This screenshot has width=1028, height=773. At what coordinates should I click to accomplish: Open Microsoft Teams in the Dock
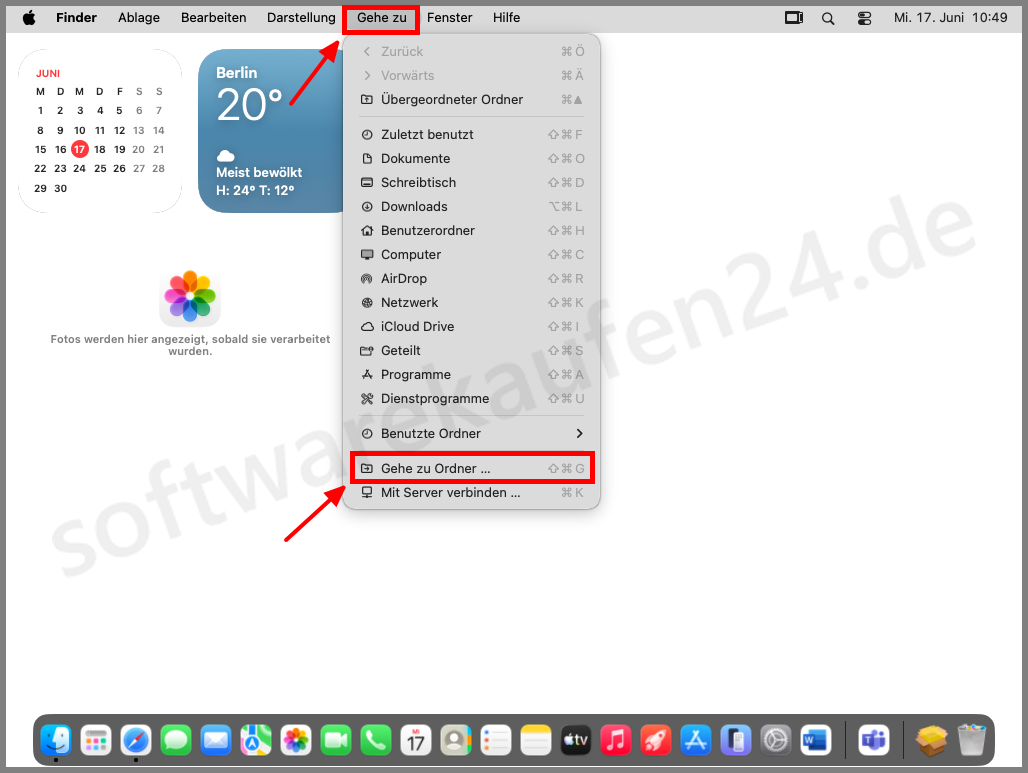[874, 740]
